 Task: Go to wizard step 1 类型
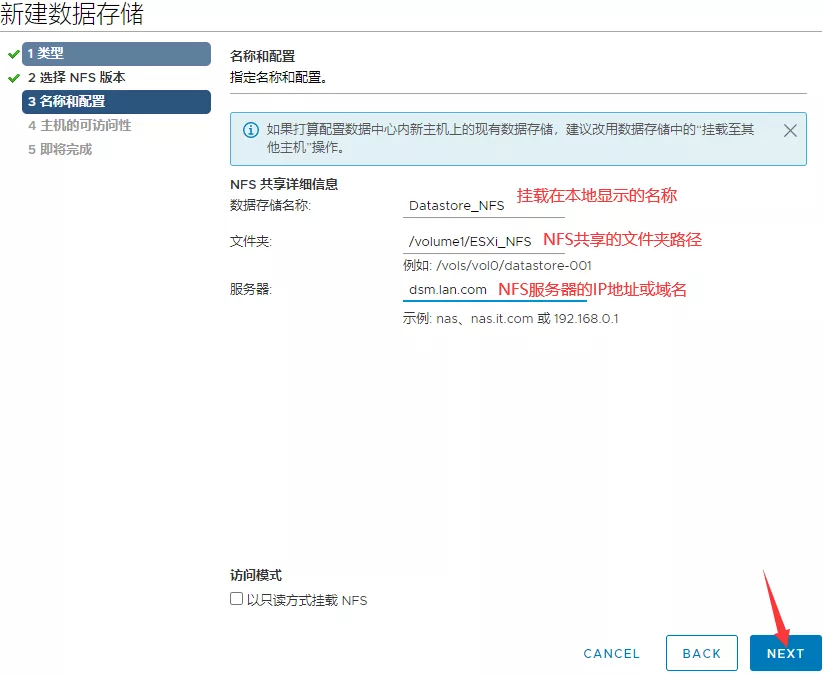click(x=116, y=53)
